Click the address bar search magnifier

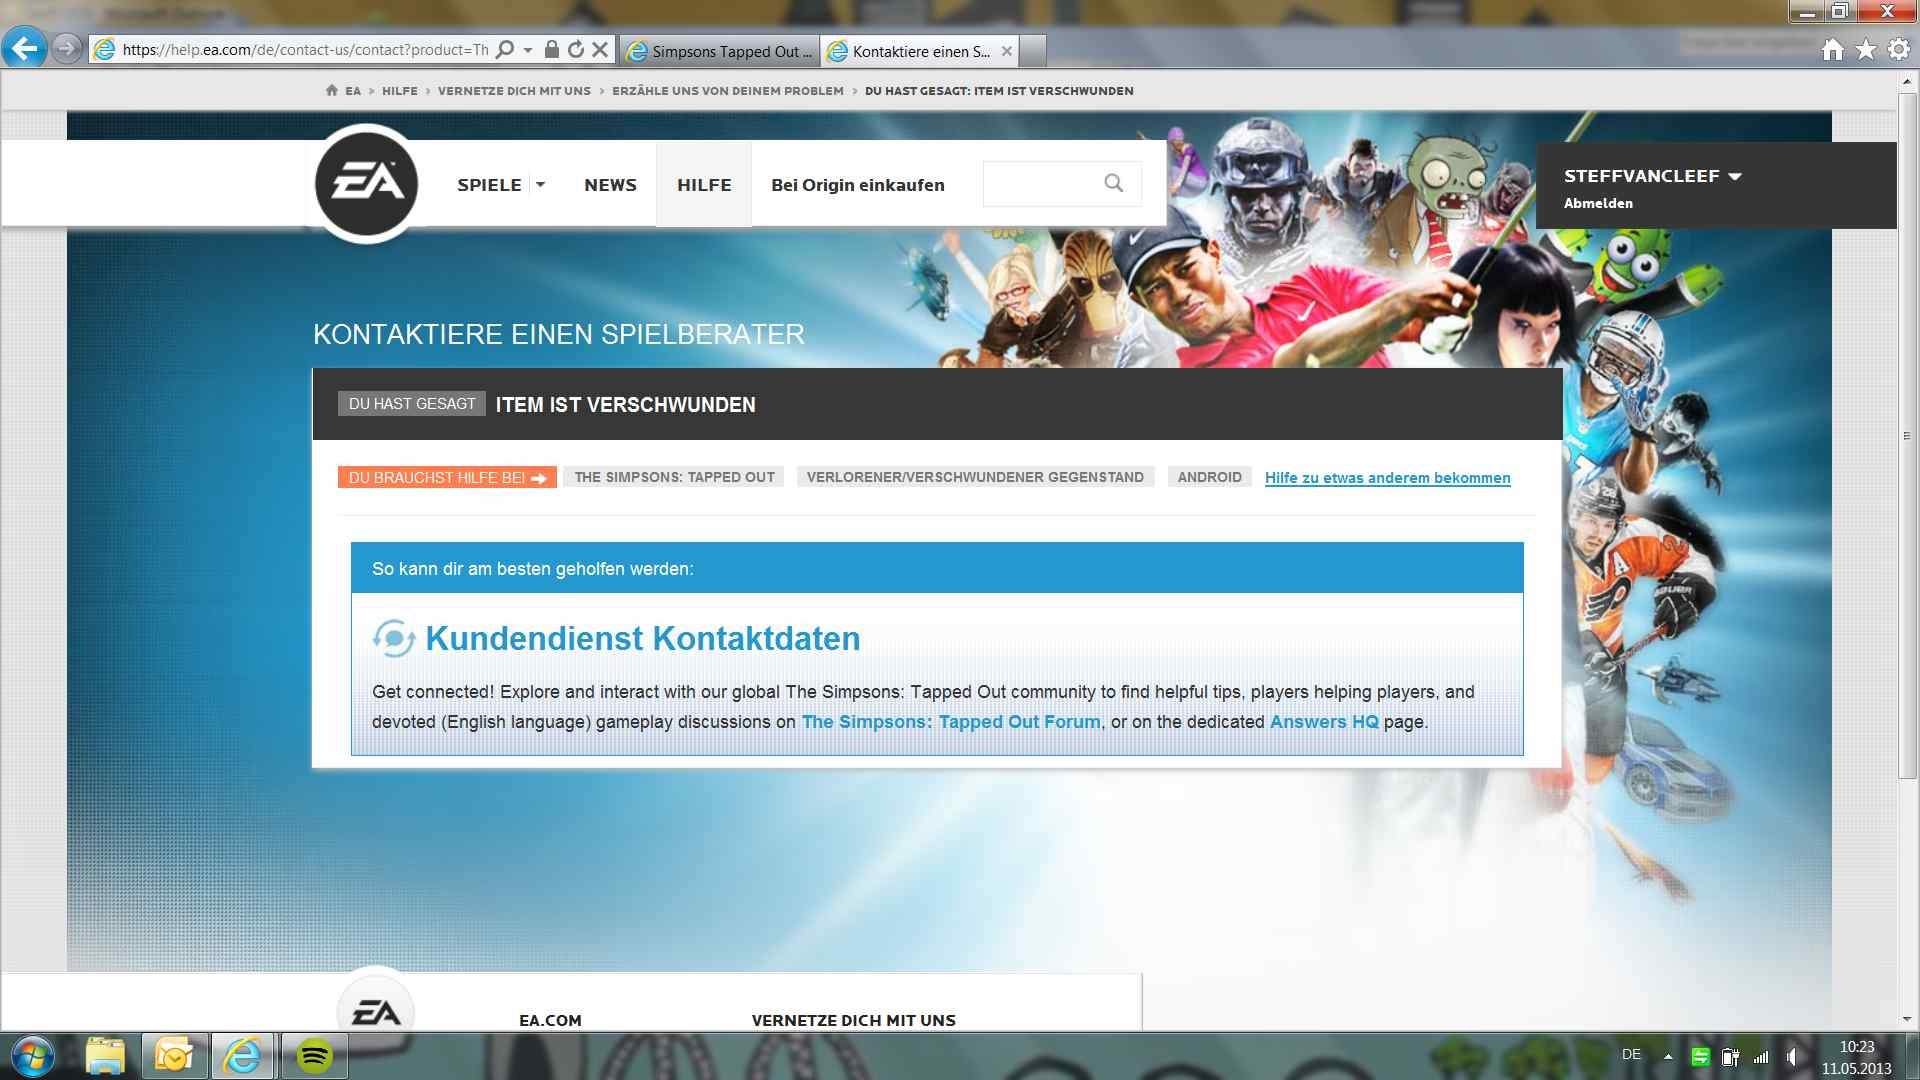tap(505, 49)
